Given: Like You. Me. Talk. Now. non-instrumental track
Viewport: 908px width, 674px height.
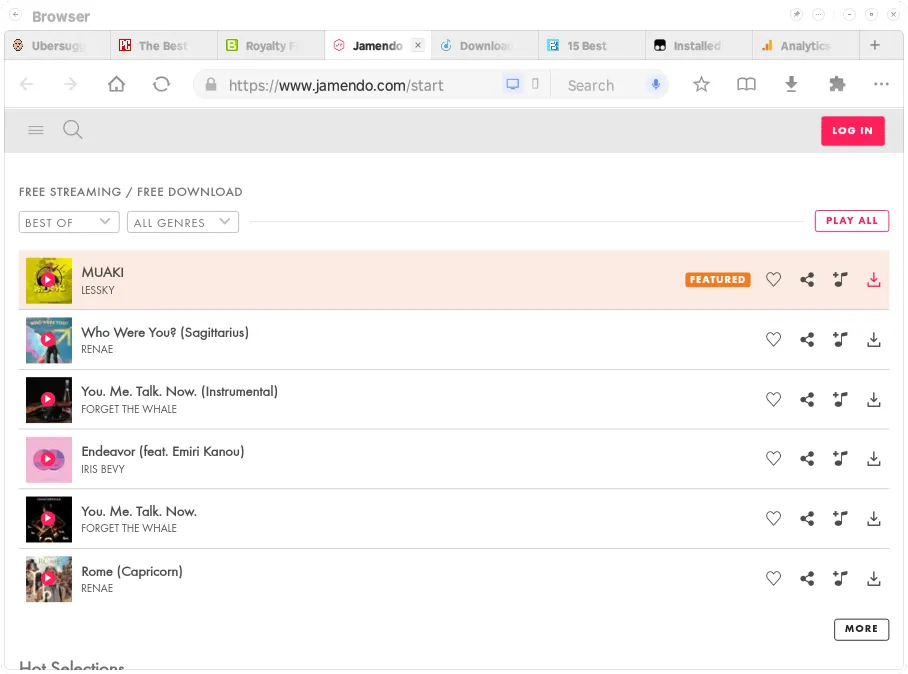Looking at the screenshot, I should pos(773,518).
